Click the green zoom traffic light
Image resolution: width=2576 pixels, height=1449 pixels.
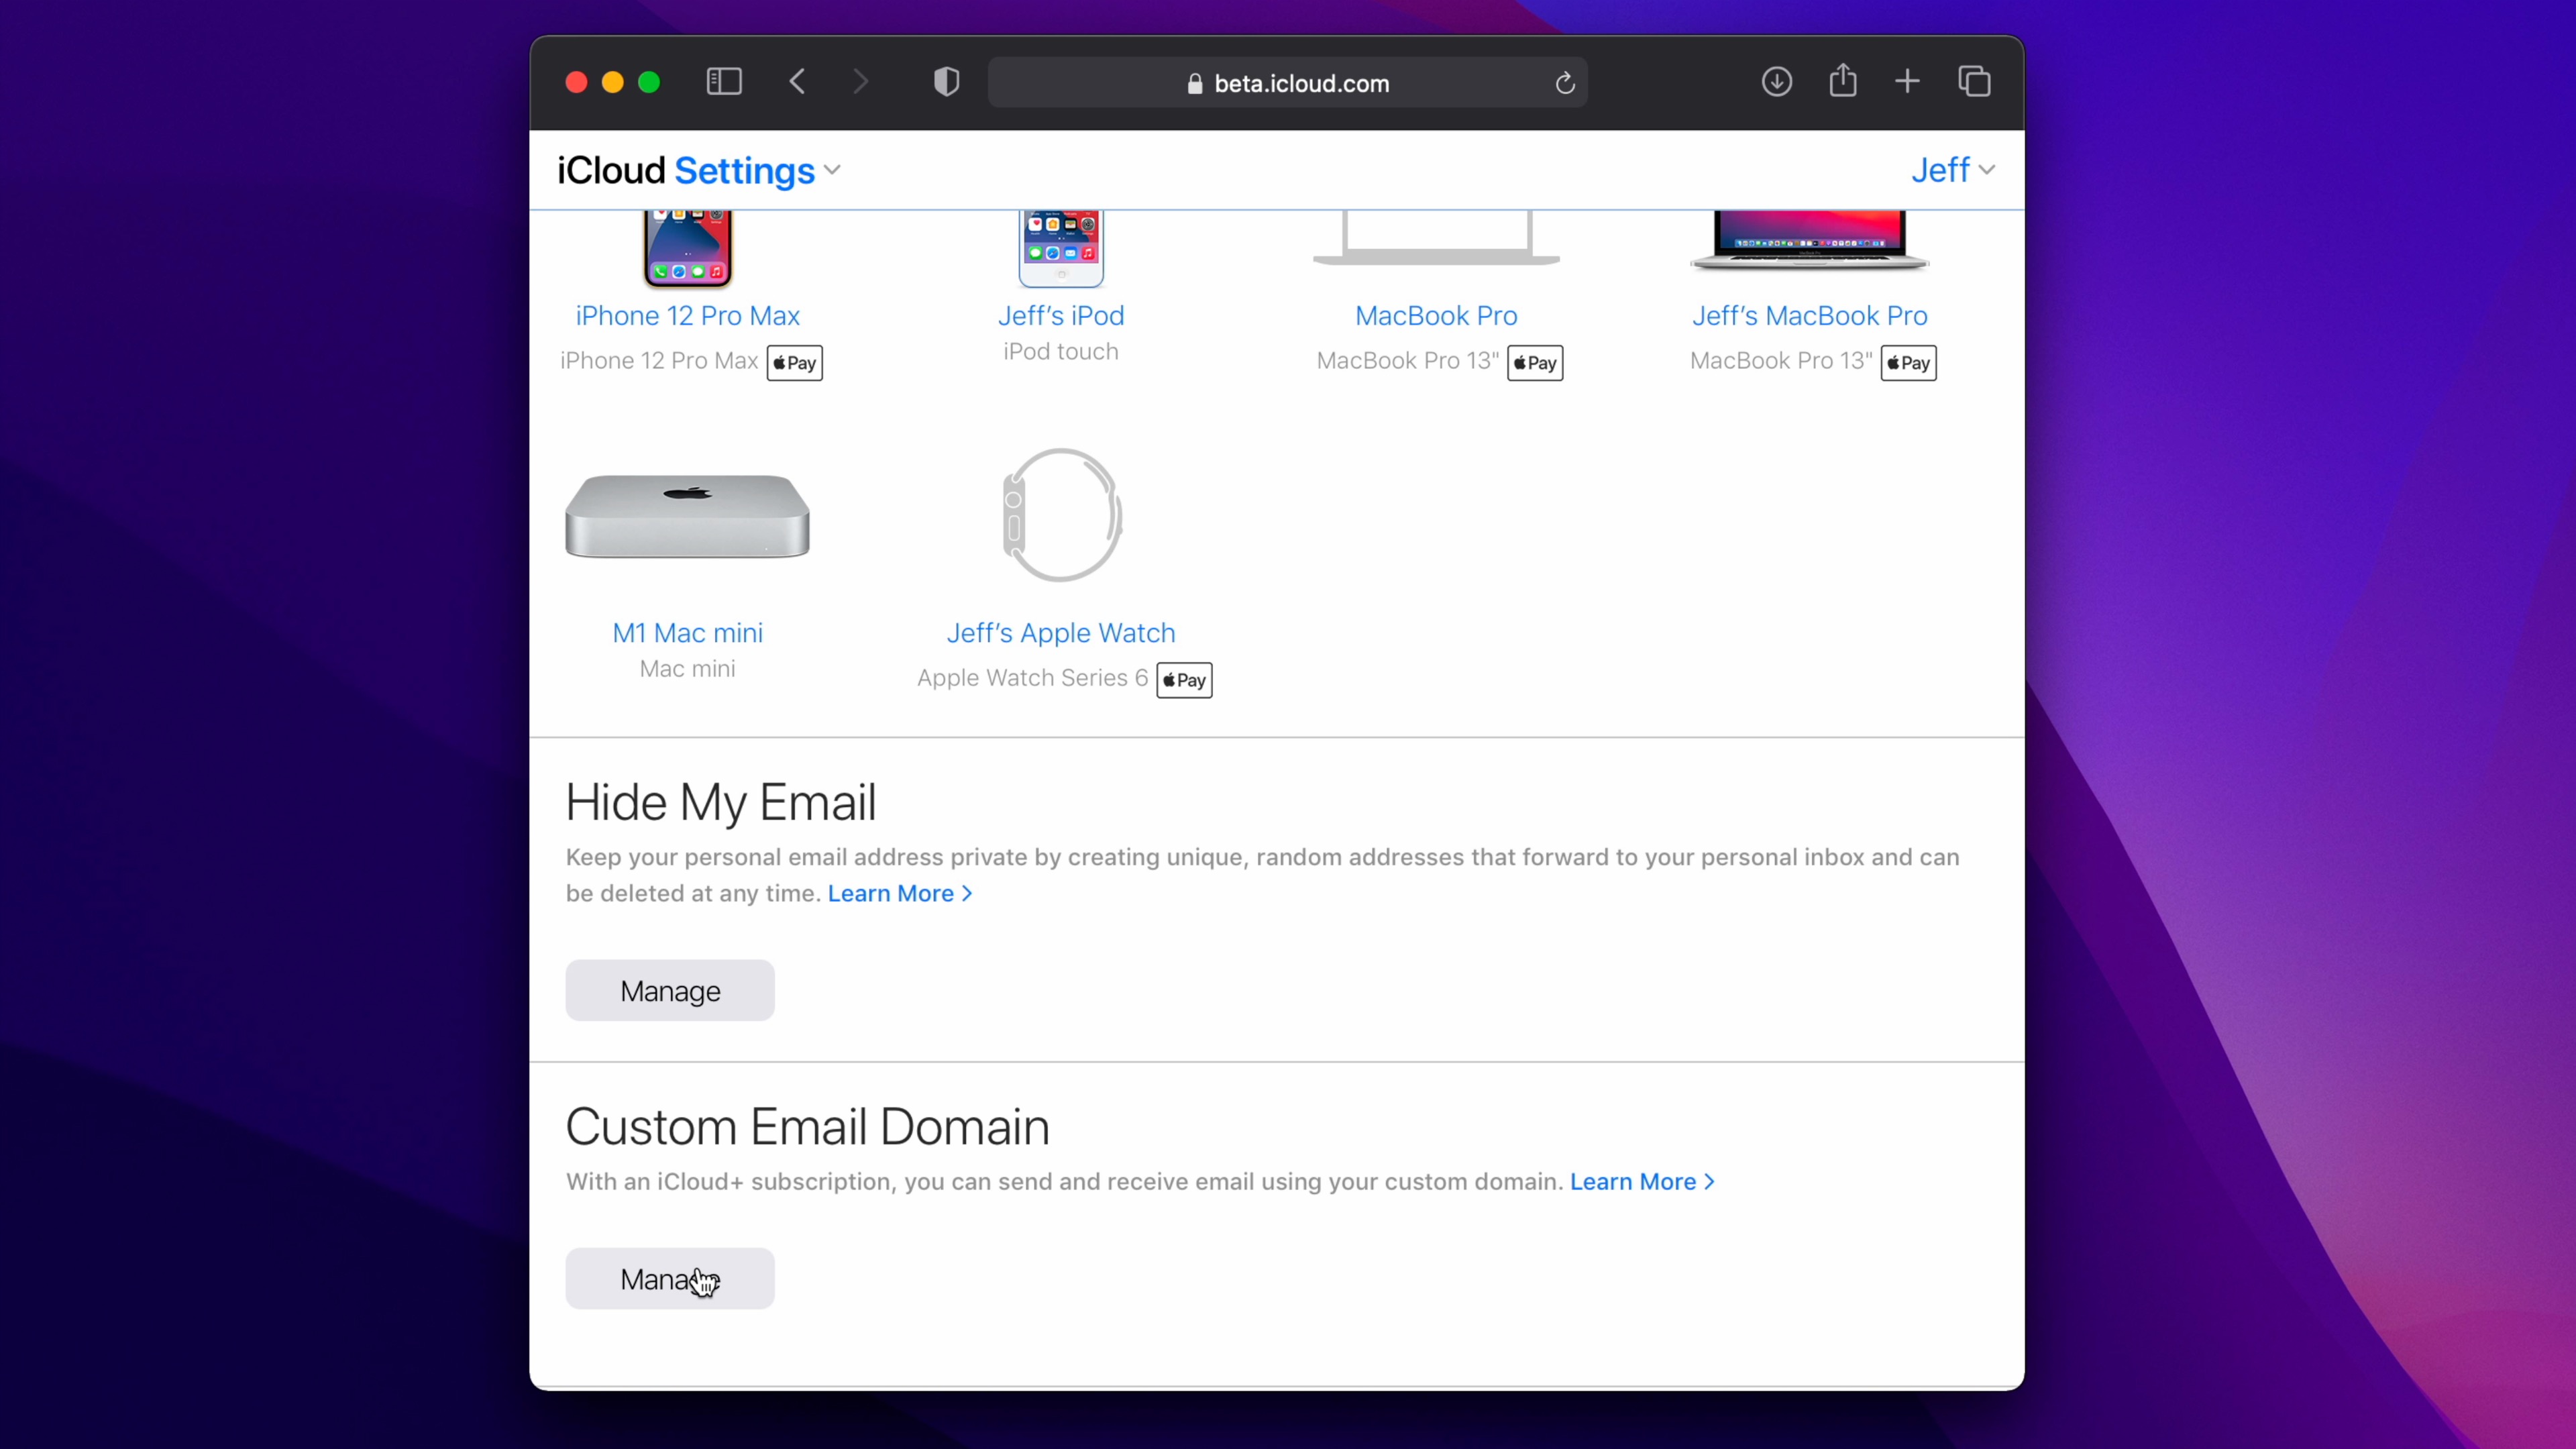tap(649, 82)
